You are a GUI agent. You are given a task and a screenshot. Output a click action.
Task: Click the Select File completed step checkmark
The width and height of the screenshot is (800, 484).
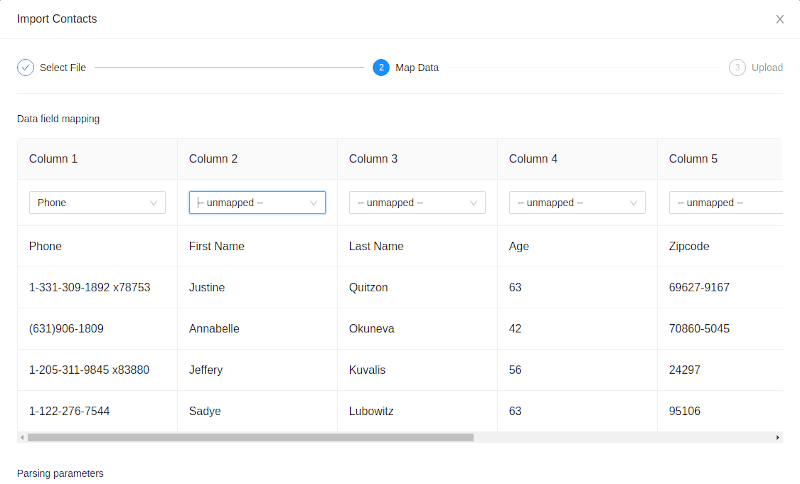pyautogui.click(x=26, y=67)
